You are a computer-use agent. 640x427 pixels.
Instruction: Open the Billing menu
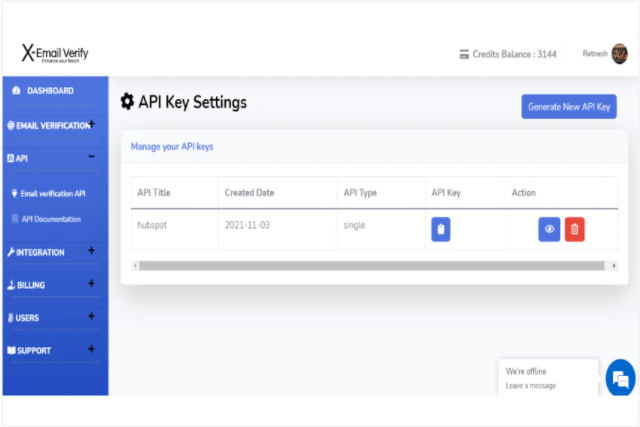31,285
